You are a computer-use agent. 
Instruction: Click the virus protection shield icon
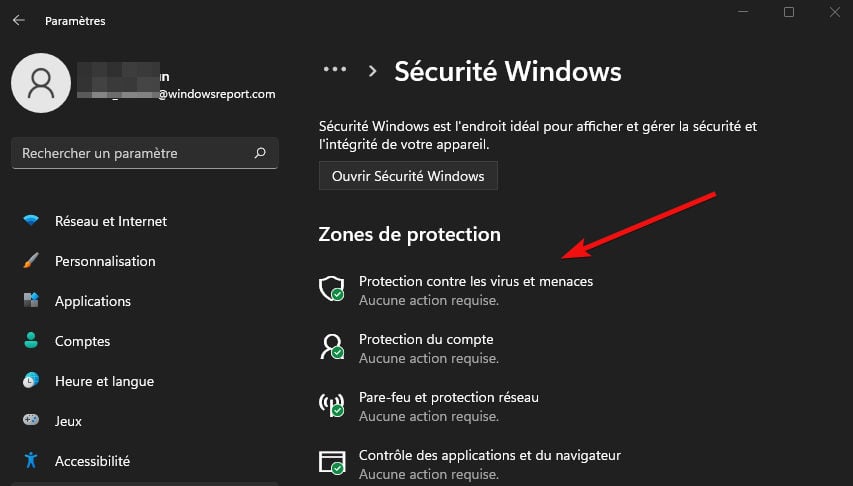pos(331,288)
